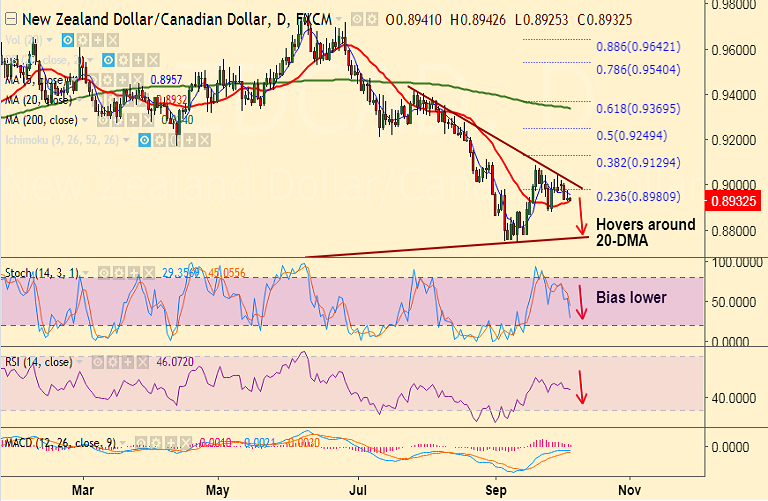The height and width of the screenshot is (501, 768).
Task: Toggle the Vol (20) indicator visibility eye
Action: pyautogui.click(x=68, y=40)
